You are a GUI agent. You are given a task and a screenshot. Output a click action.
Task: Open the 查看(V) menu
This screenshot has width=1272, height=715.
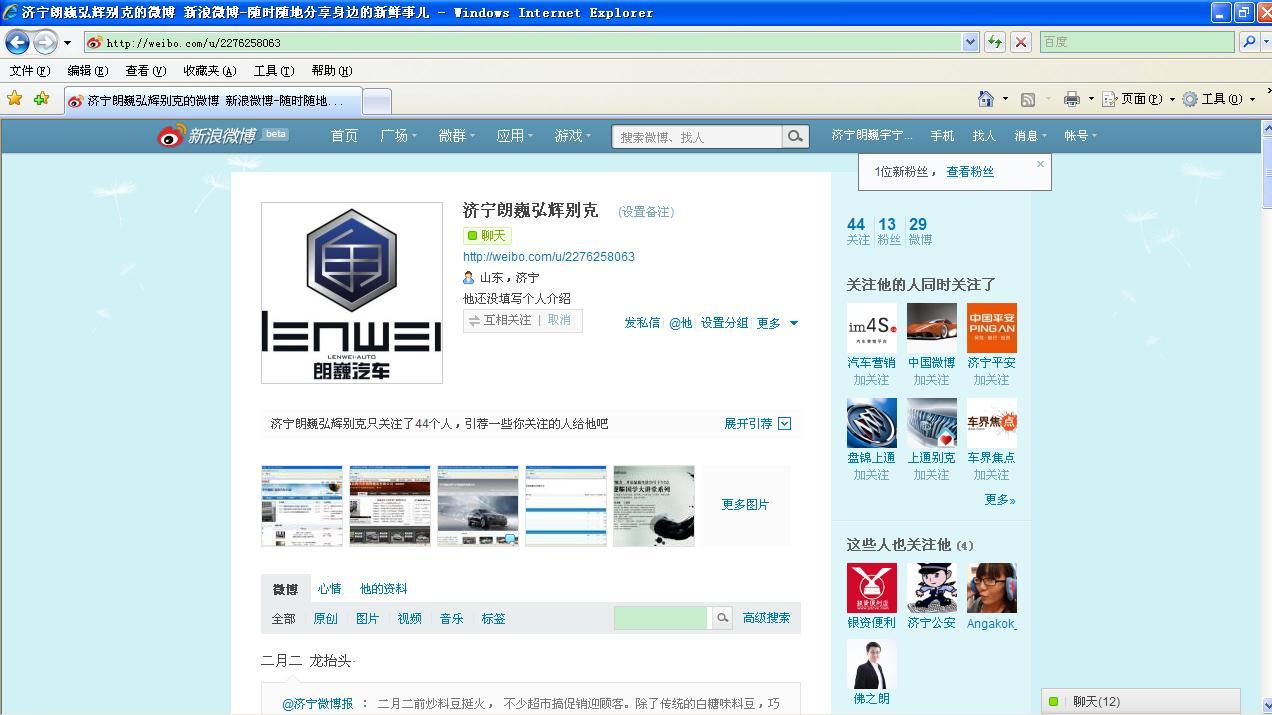coord(145,71)
